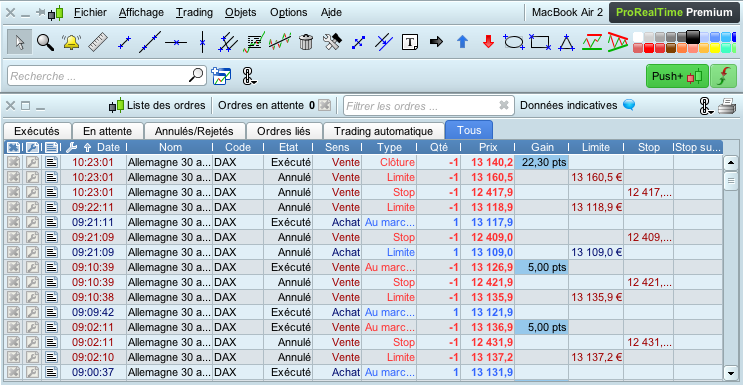Open the link-group dropdown beside search bar
This screenshot has width=743, height=385.
point(249,76)
